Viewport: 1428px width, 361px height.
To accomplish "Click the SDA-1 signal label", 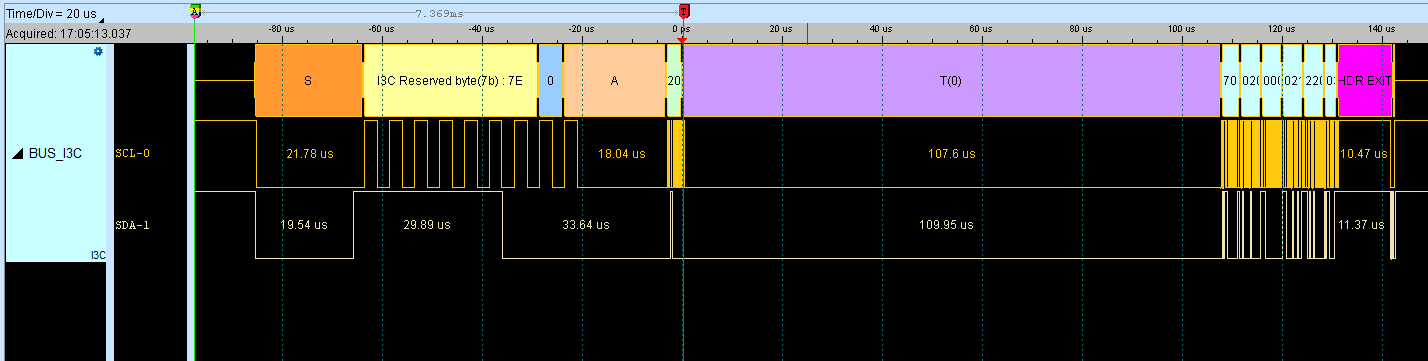I will (133, 225).
